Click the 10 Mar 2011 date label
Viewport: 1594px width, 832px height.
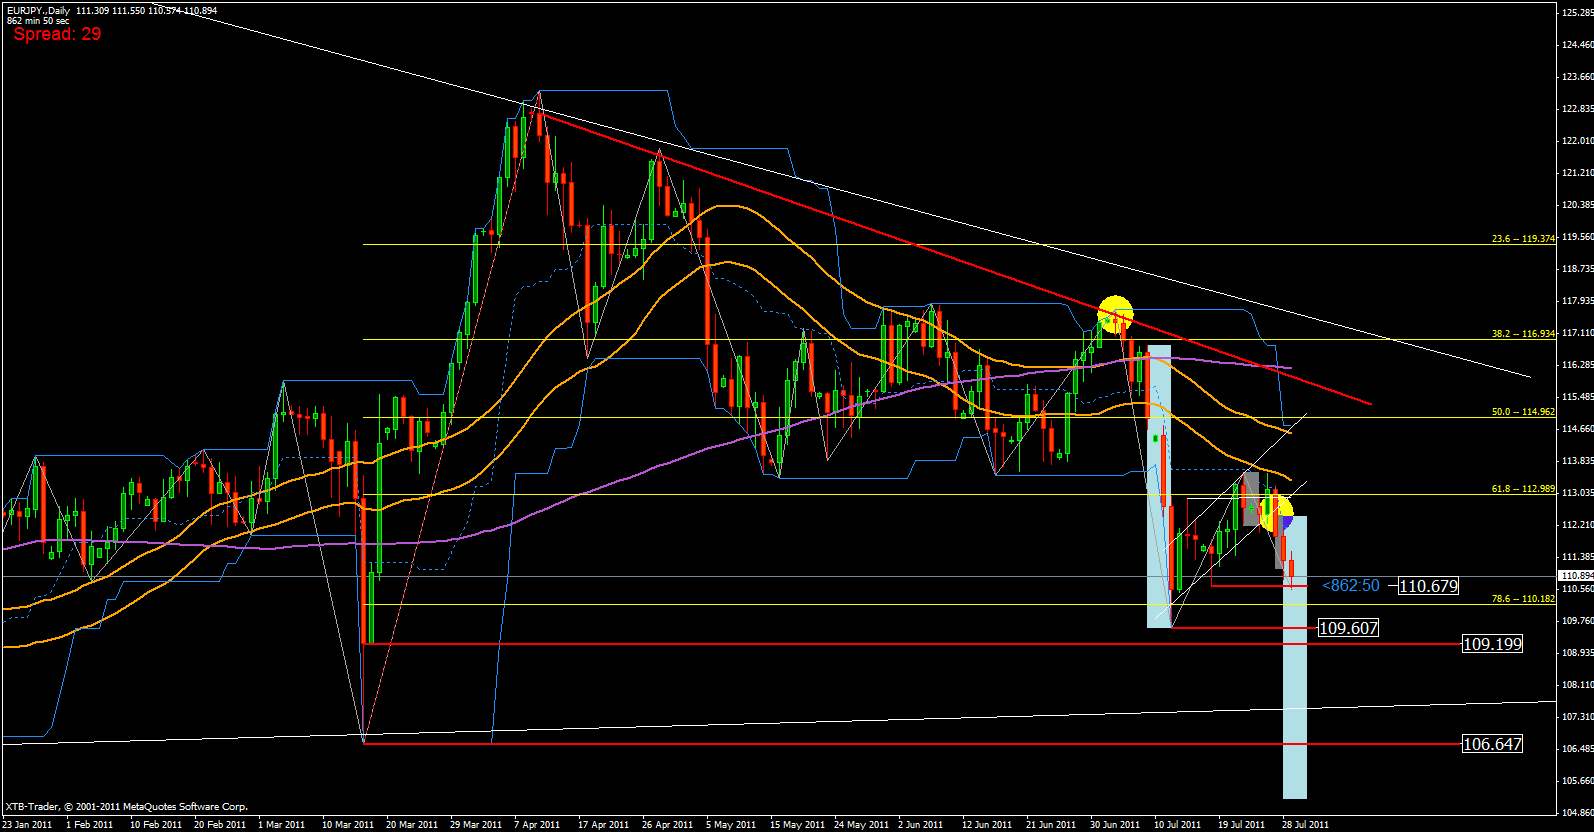pos(348,825)
